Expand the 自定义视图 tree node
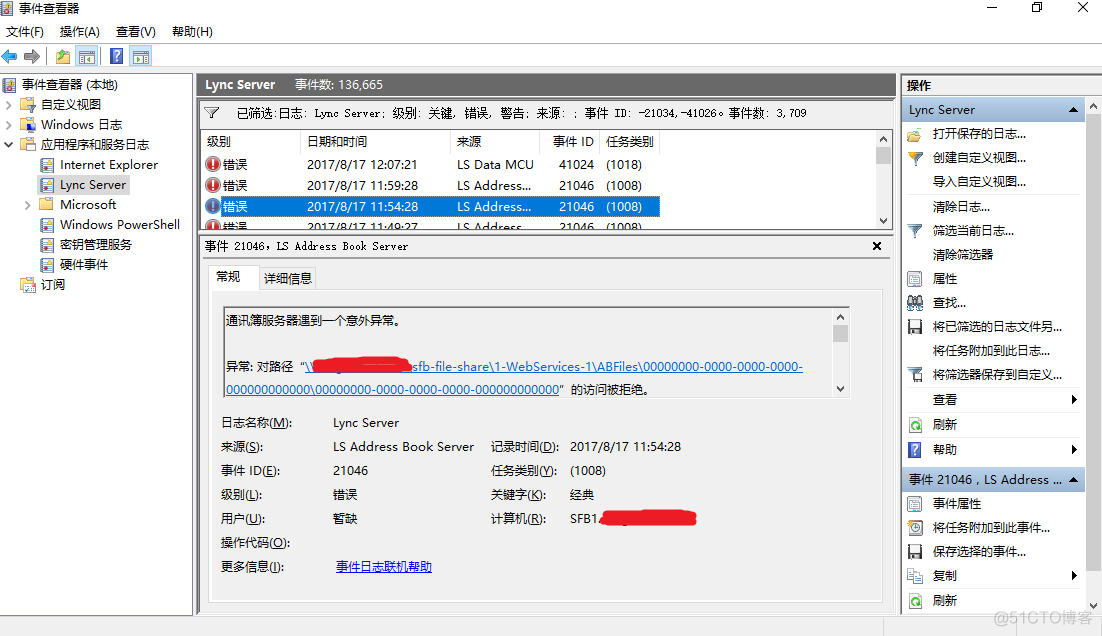1102x636 pixels. (x=8, y=105)
